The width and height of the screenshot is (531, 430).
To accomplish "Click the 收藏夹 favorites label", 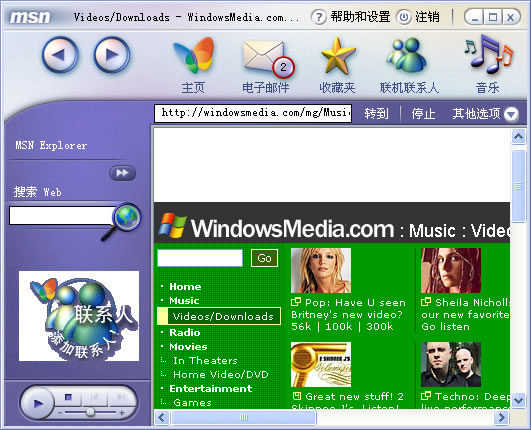I will (337, 88).
